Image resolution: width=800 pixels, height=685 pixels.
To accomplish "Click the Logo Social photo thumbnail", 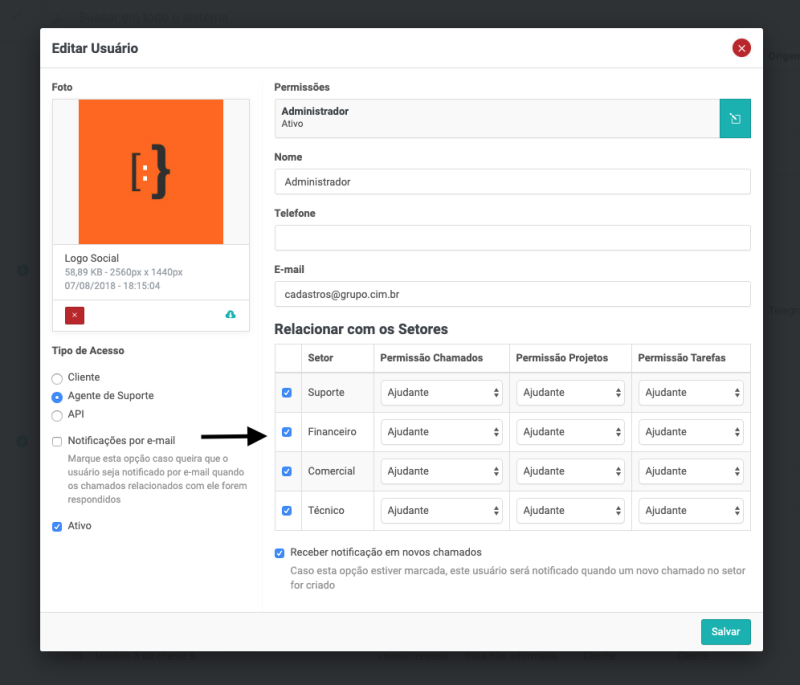I will click(151, 172).
